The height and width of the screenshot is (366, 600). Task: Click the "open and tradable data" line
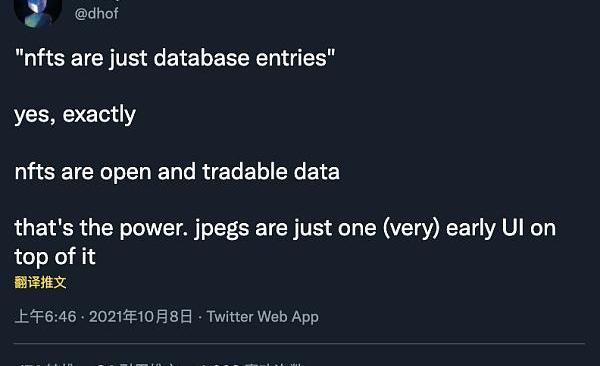177,172
